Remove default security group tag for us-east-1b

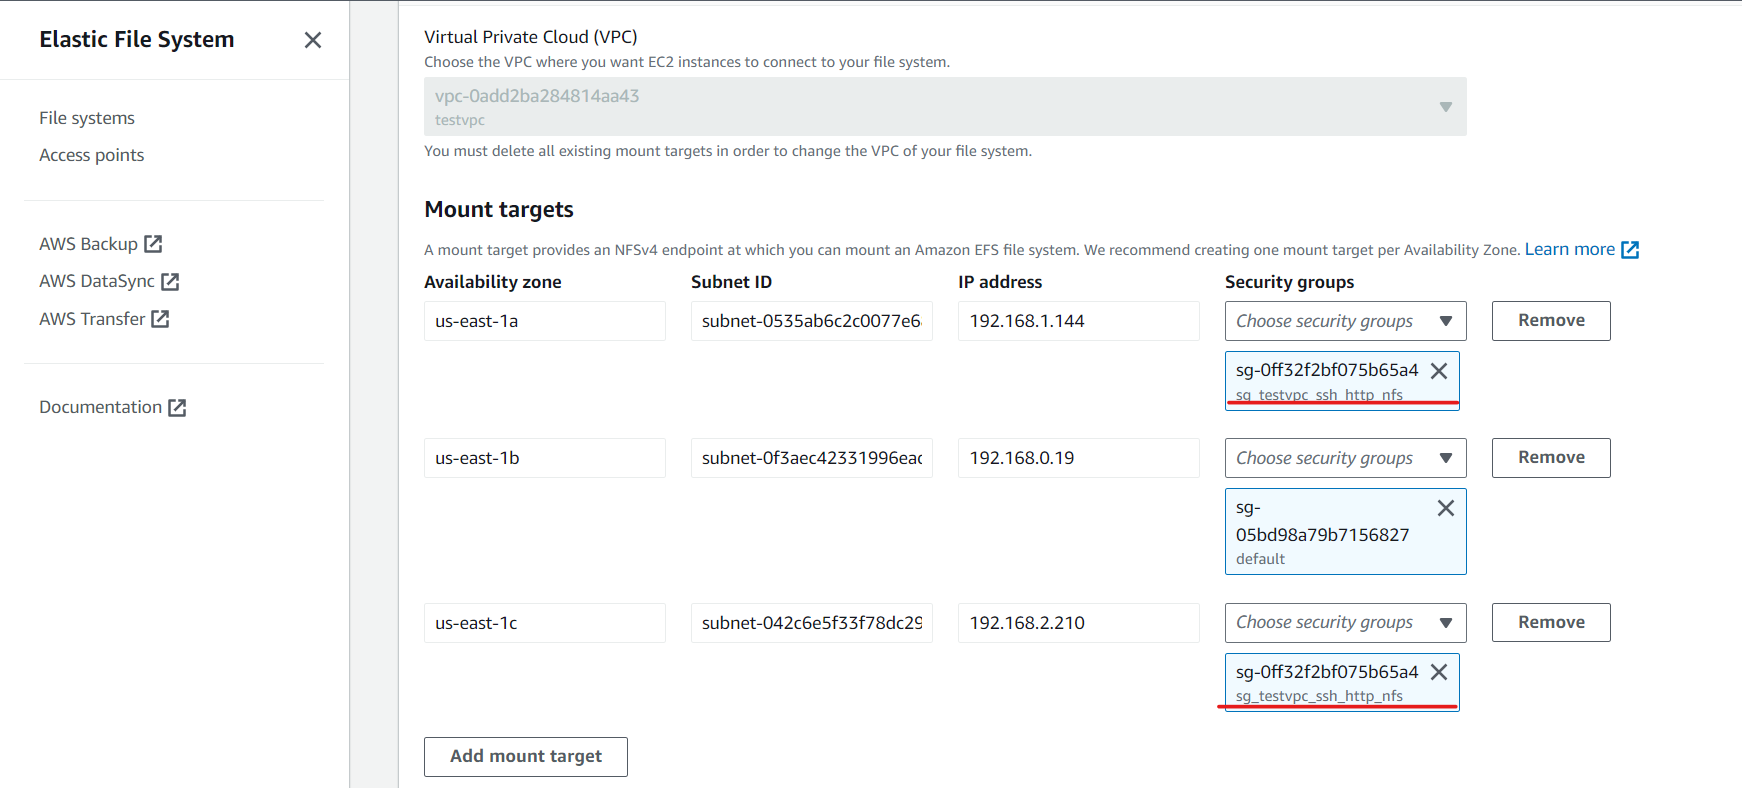point(1446,508)
